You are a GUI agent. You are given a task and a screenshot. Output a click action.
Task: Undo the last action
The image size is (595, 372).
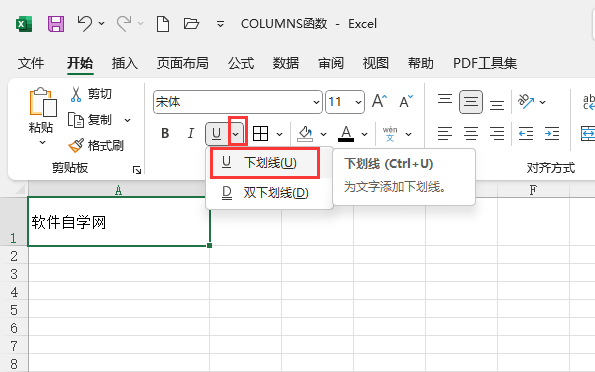pyautogui.click(x=85, y=24)
